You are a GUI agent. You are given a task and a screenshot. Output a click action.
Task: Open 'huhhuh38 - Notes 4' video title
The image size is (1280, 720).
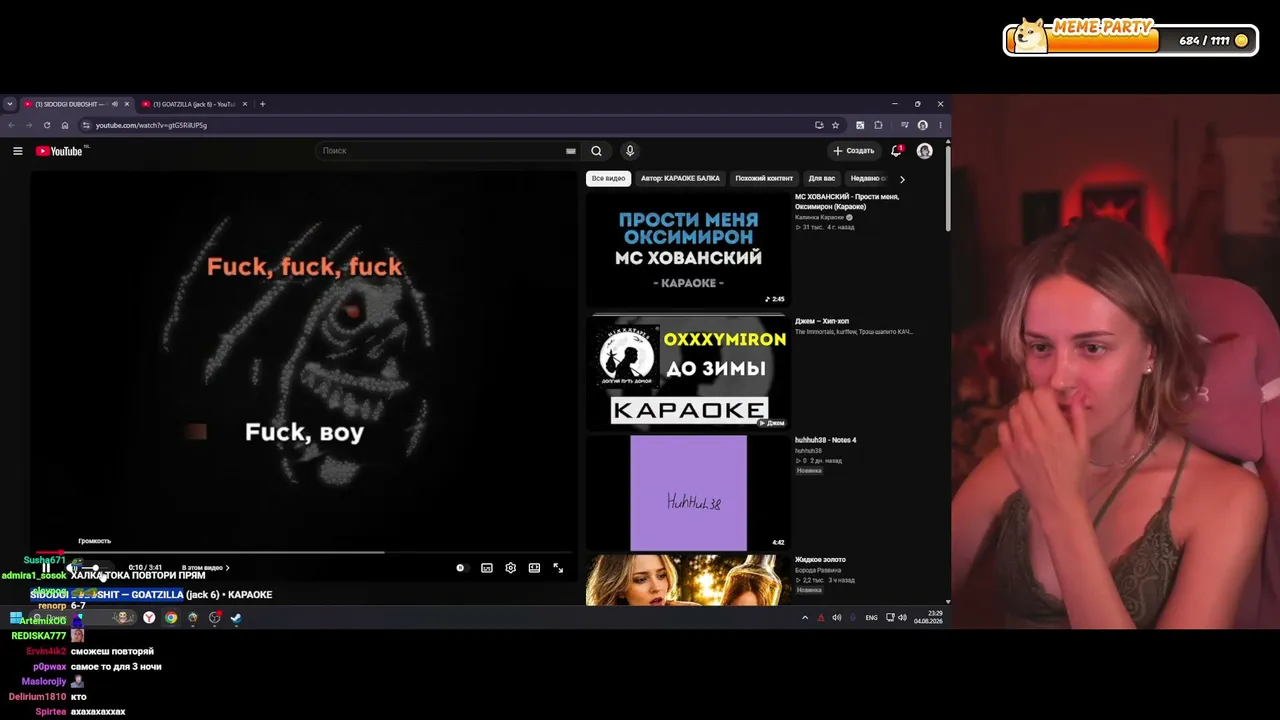pyautogui.click(x=826, y=440)
